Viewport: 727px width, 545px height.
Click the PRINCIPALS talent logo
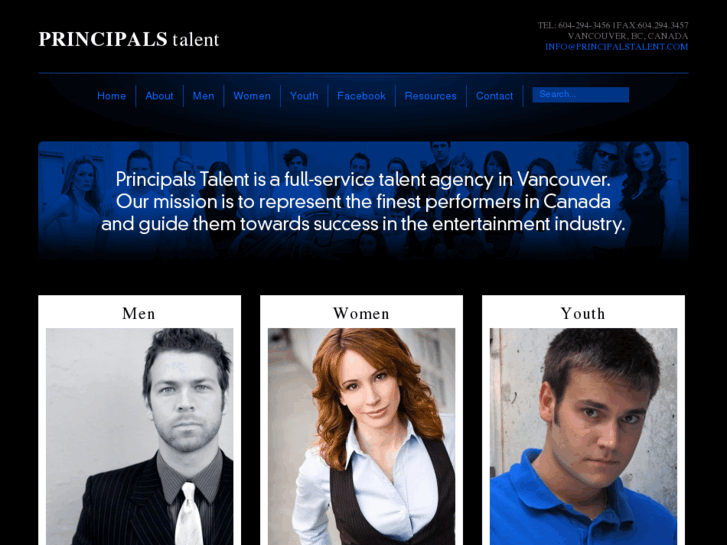[x=128, y=39]
